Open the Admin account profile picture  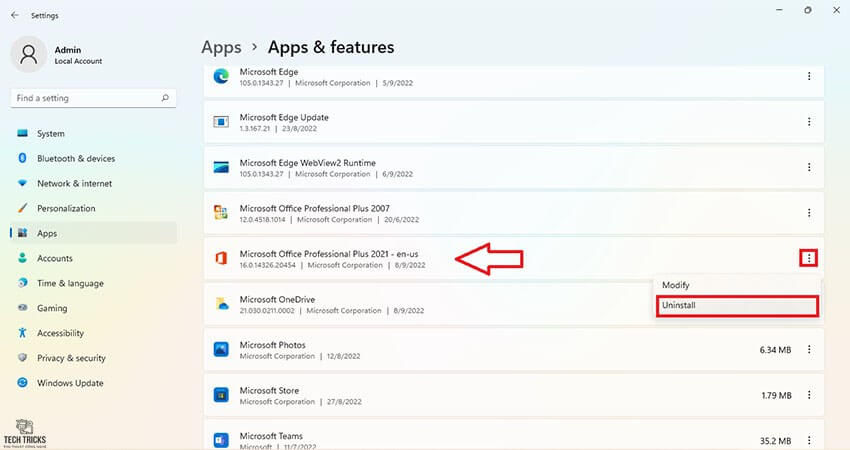28,54
